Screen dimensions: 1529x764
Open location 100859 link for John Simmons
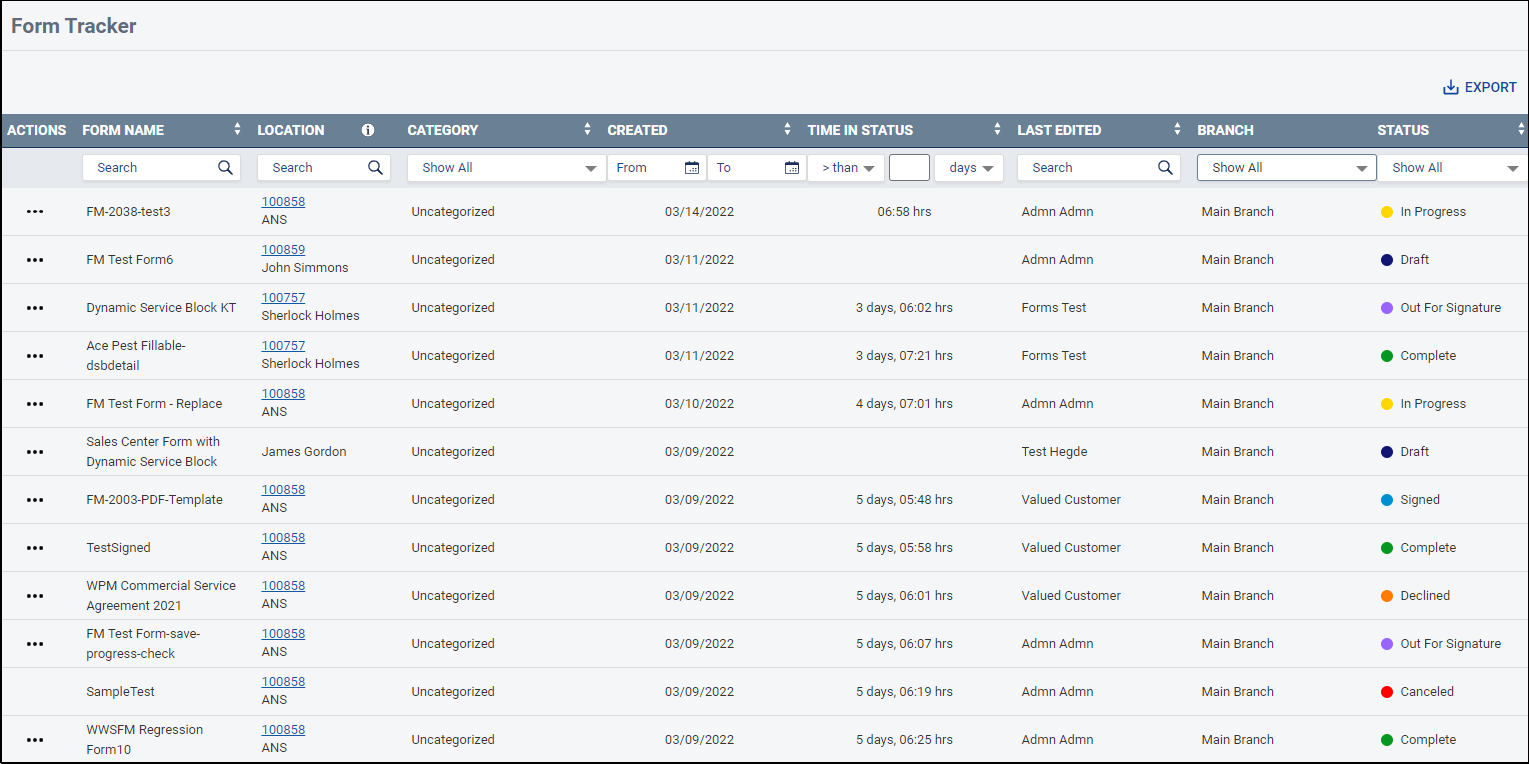[283, 250]
